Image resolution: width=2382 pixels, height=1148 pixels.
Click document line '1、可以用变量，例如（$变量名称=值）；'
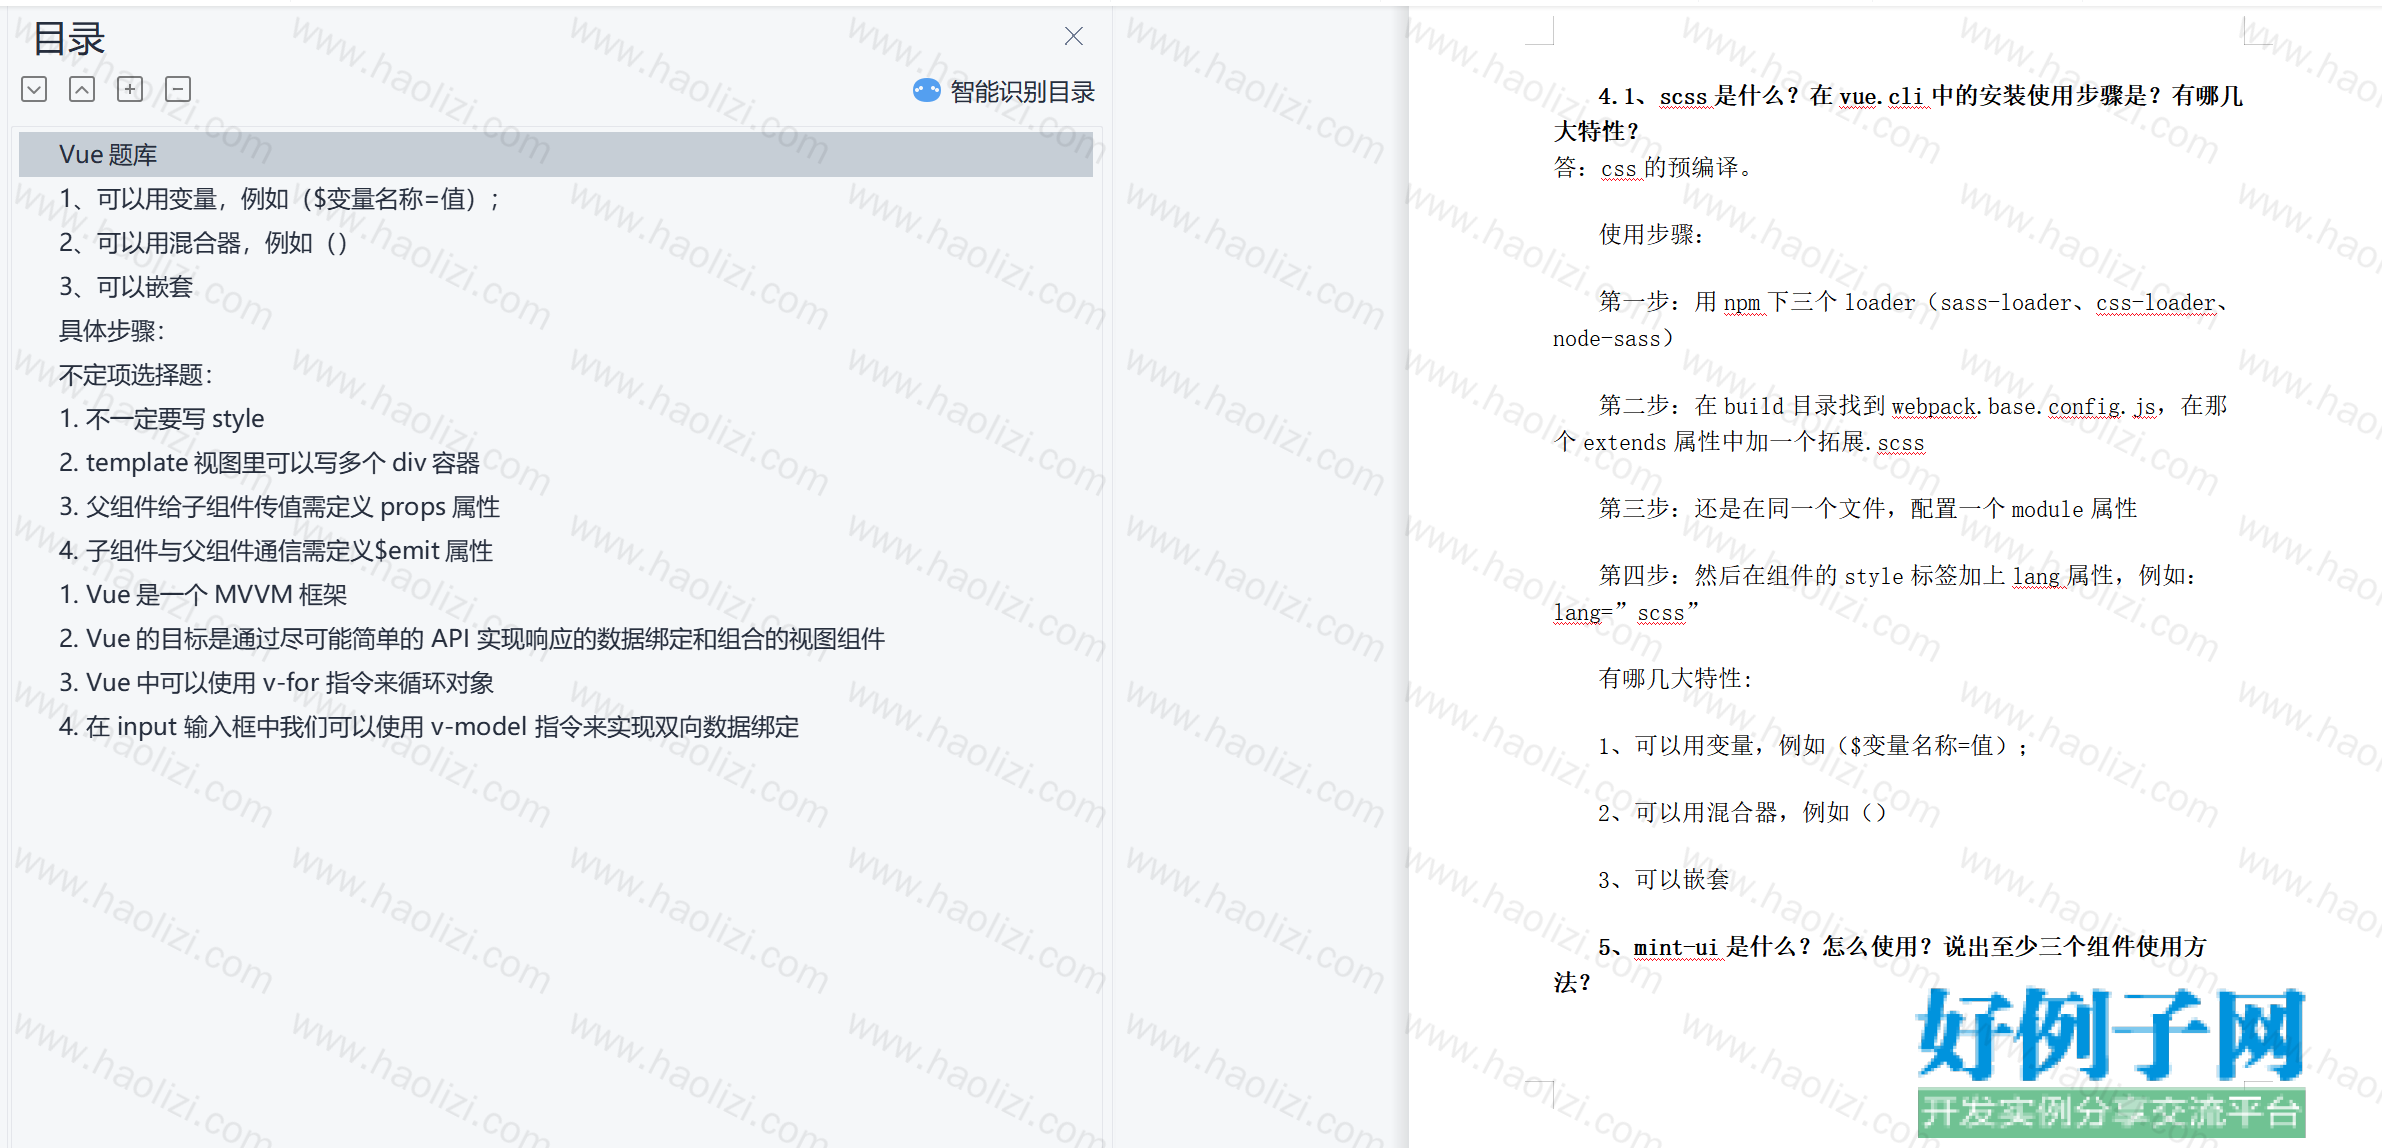click(x=1813, y=746)
